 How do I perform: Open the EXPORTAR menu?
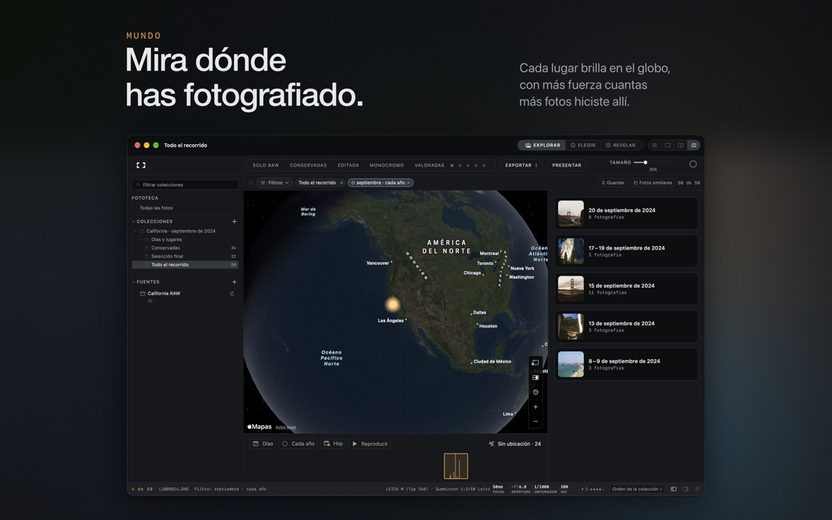(522, 165)
